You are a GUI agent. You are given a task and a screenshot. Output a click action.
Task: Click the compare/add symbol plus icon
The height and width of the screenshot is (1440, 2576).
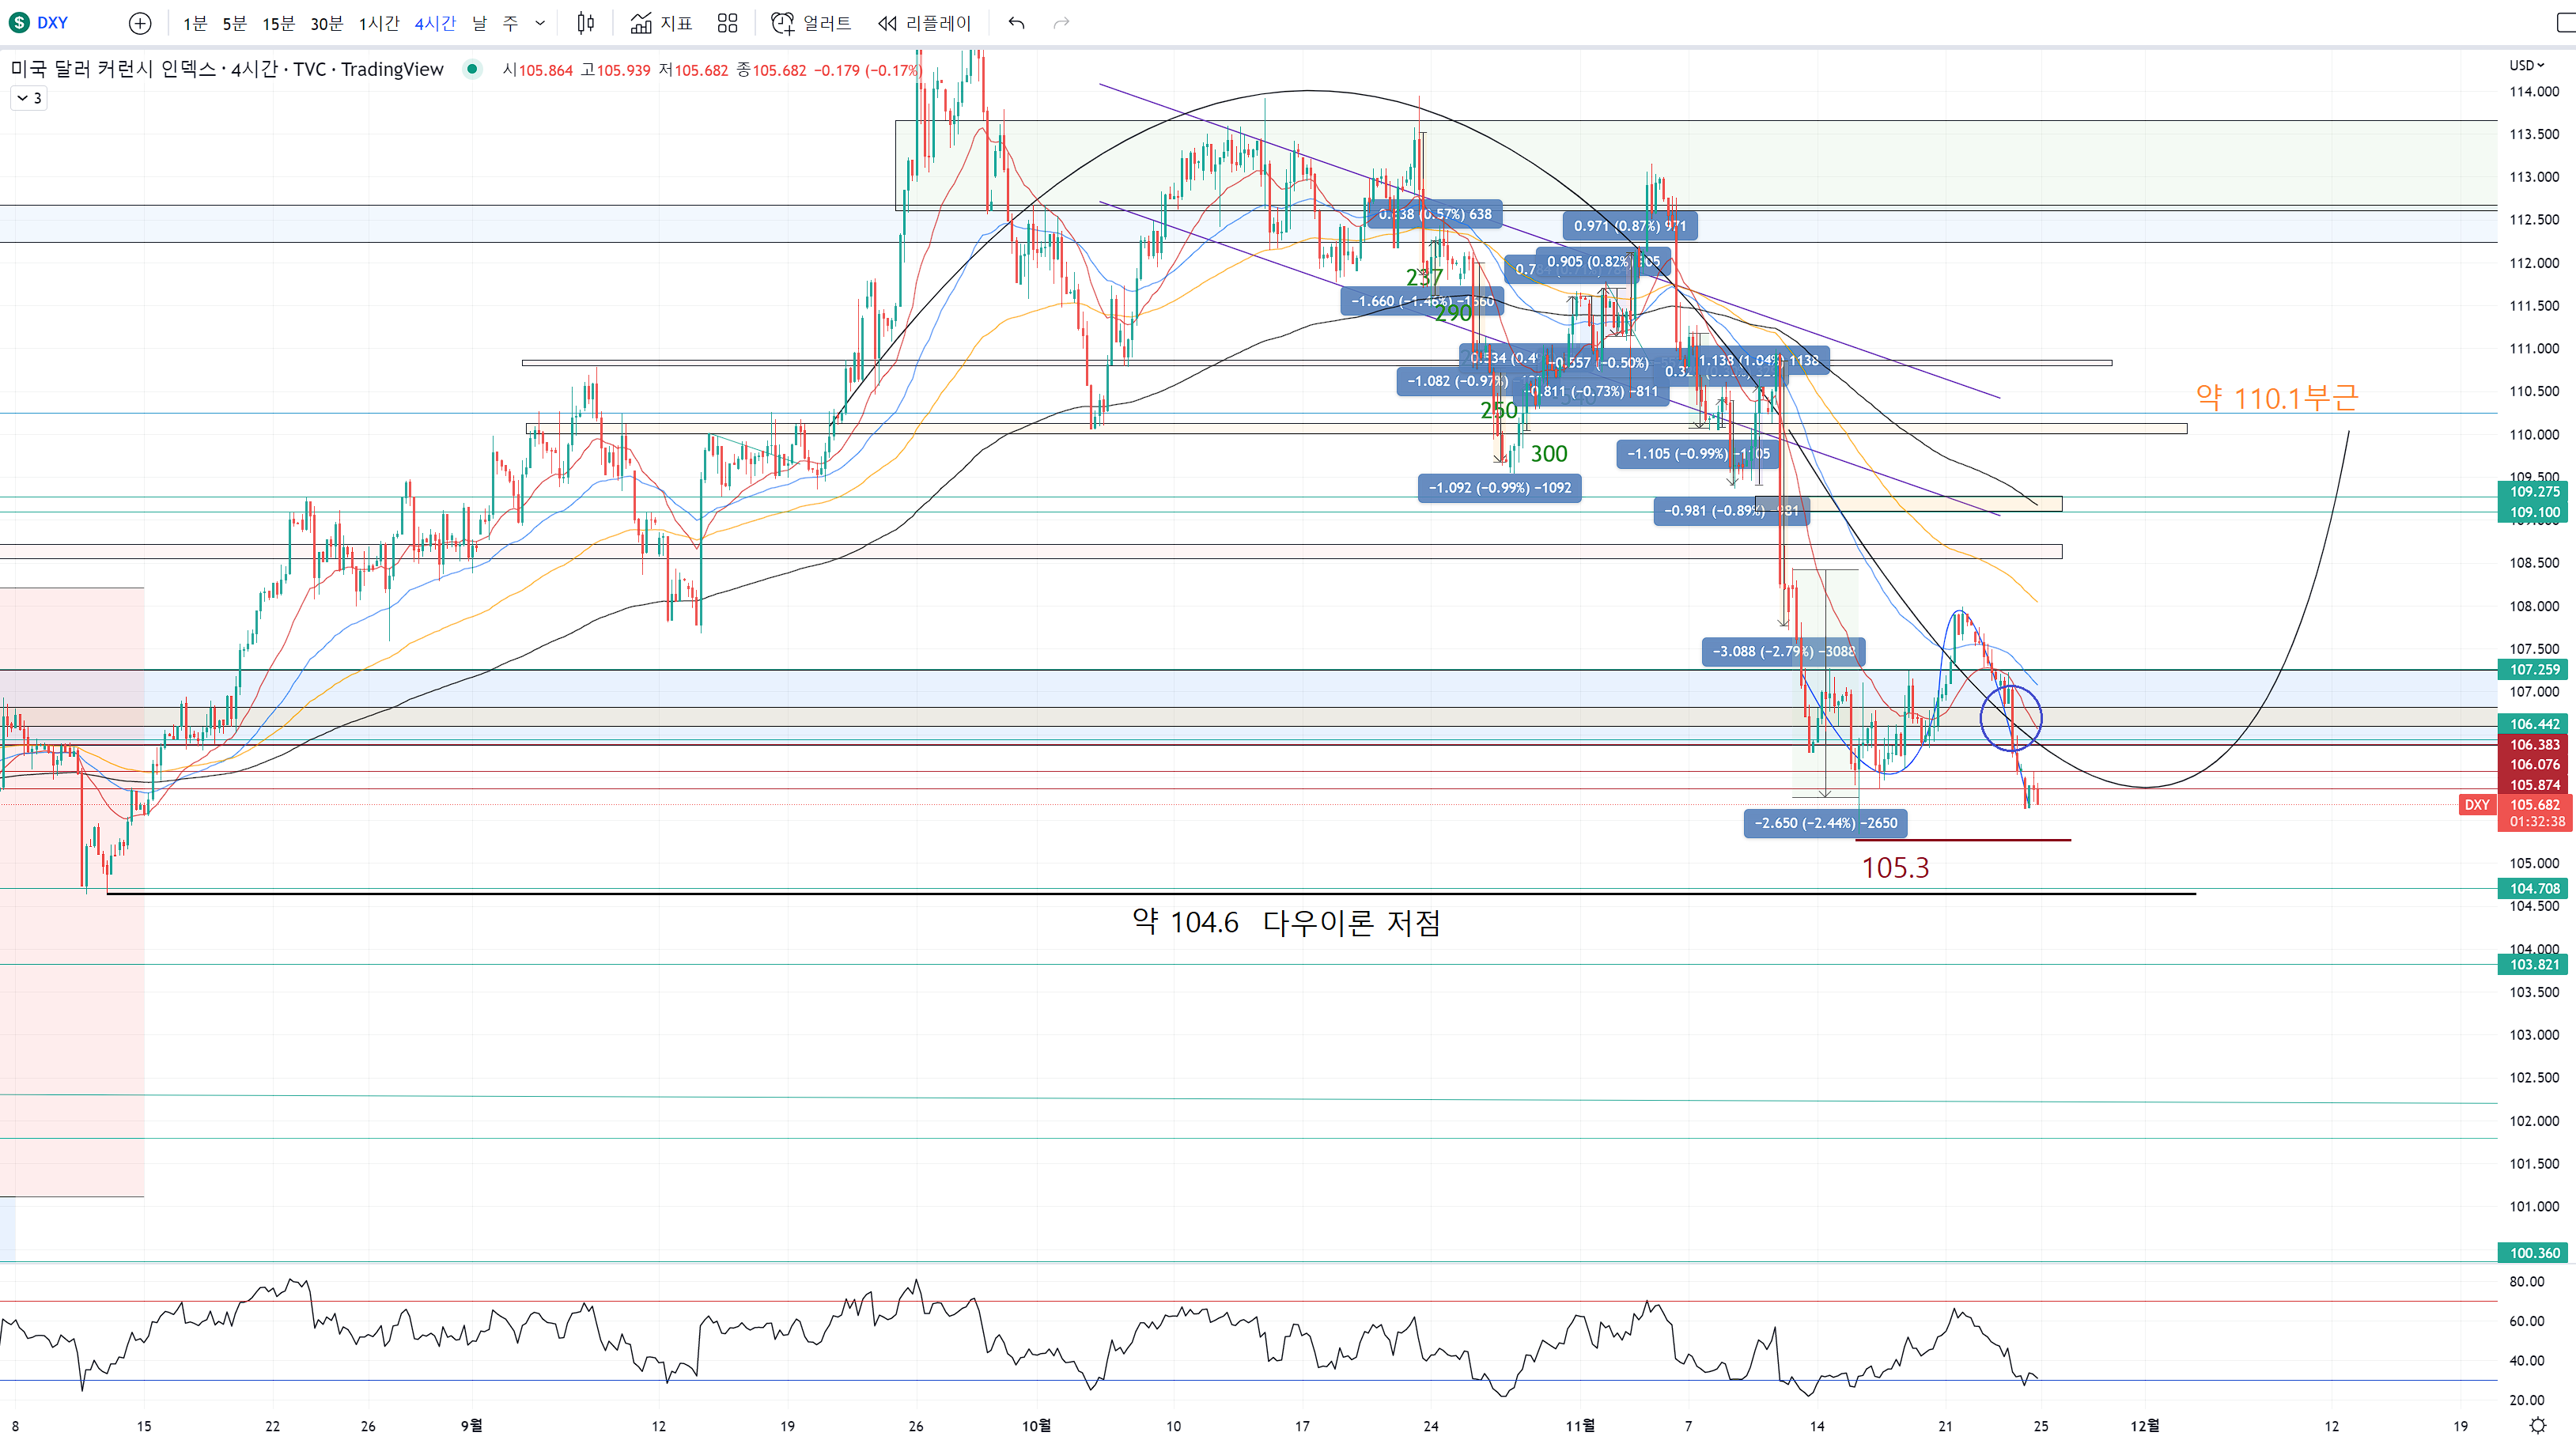pyautogui.click(x=140, y=23)
